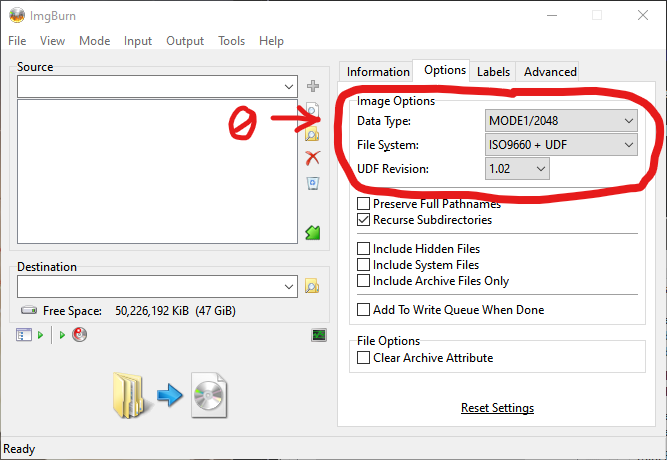Expand the Source path dropdown
Viewport: 667px width, 460px height.
(289, 87)
